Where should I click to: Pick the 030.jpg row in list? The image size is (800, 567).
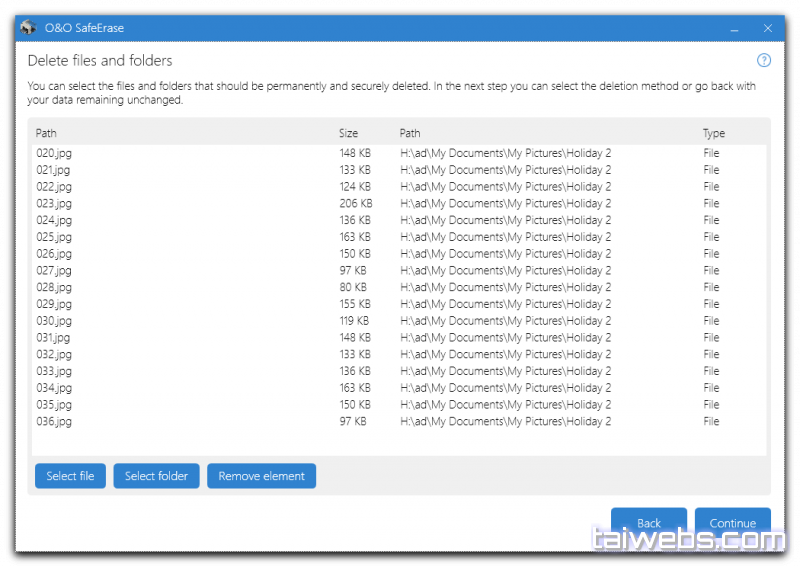point(54,321)
